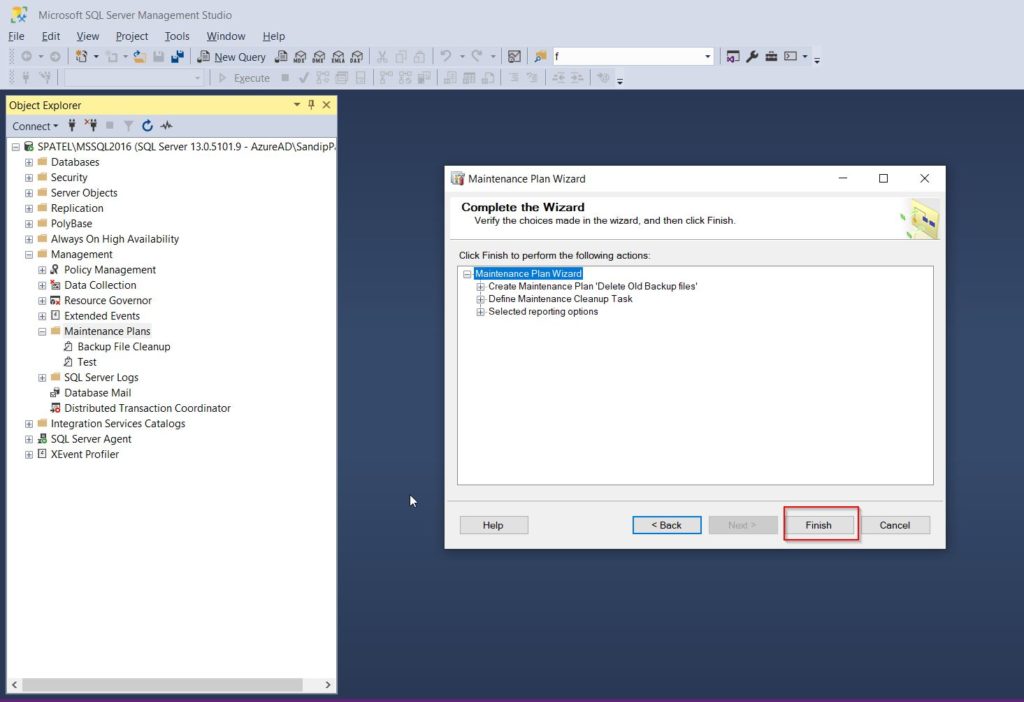Click the Connect Object Explorer plug icon
This screenshot has height=702, width=1024.
(72, 125)
